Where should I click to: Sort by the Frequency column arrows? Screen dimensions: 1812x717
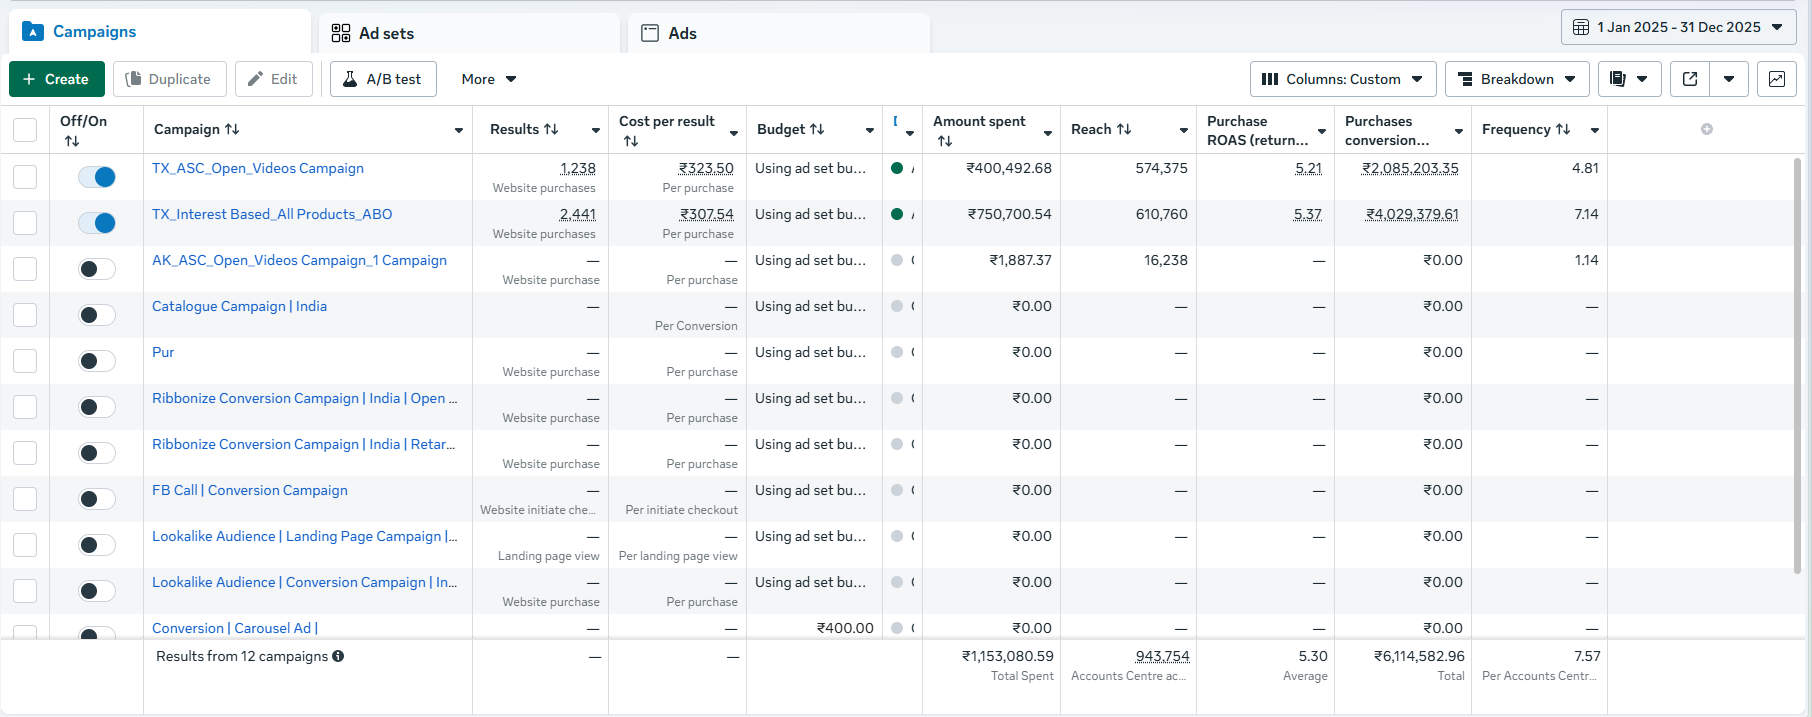(x=1563, y=129)
